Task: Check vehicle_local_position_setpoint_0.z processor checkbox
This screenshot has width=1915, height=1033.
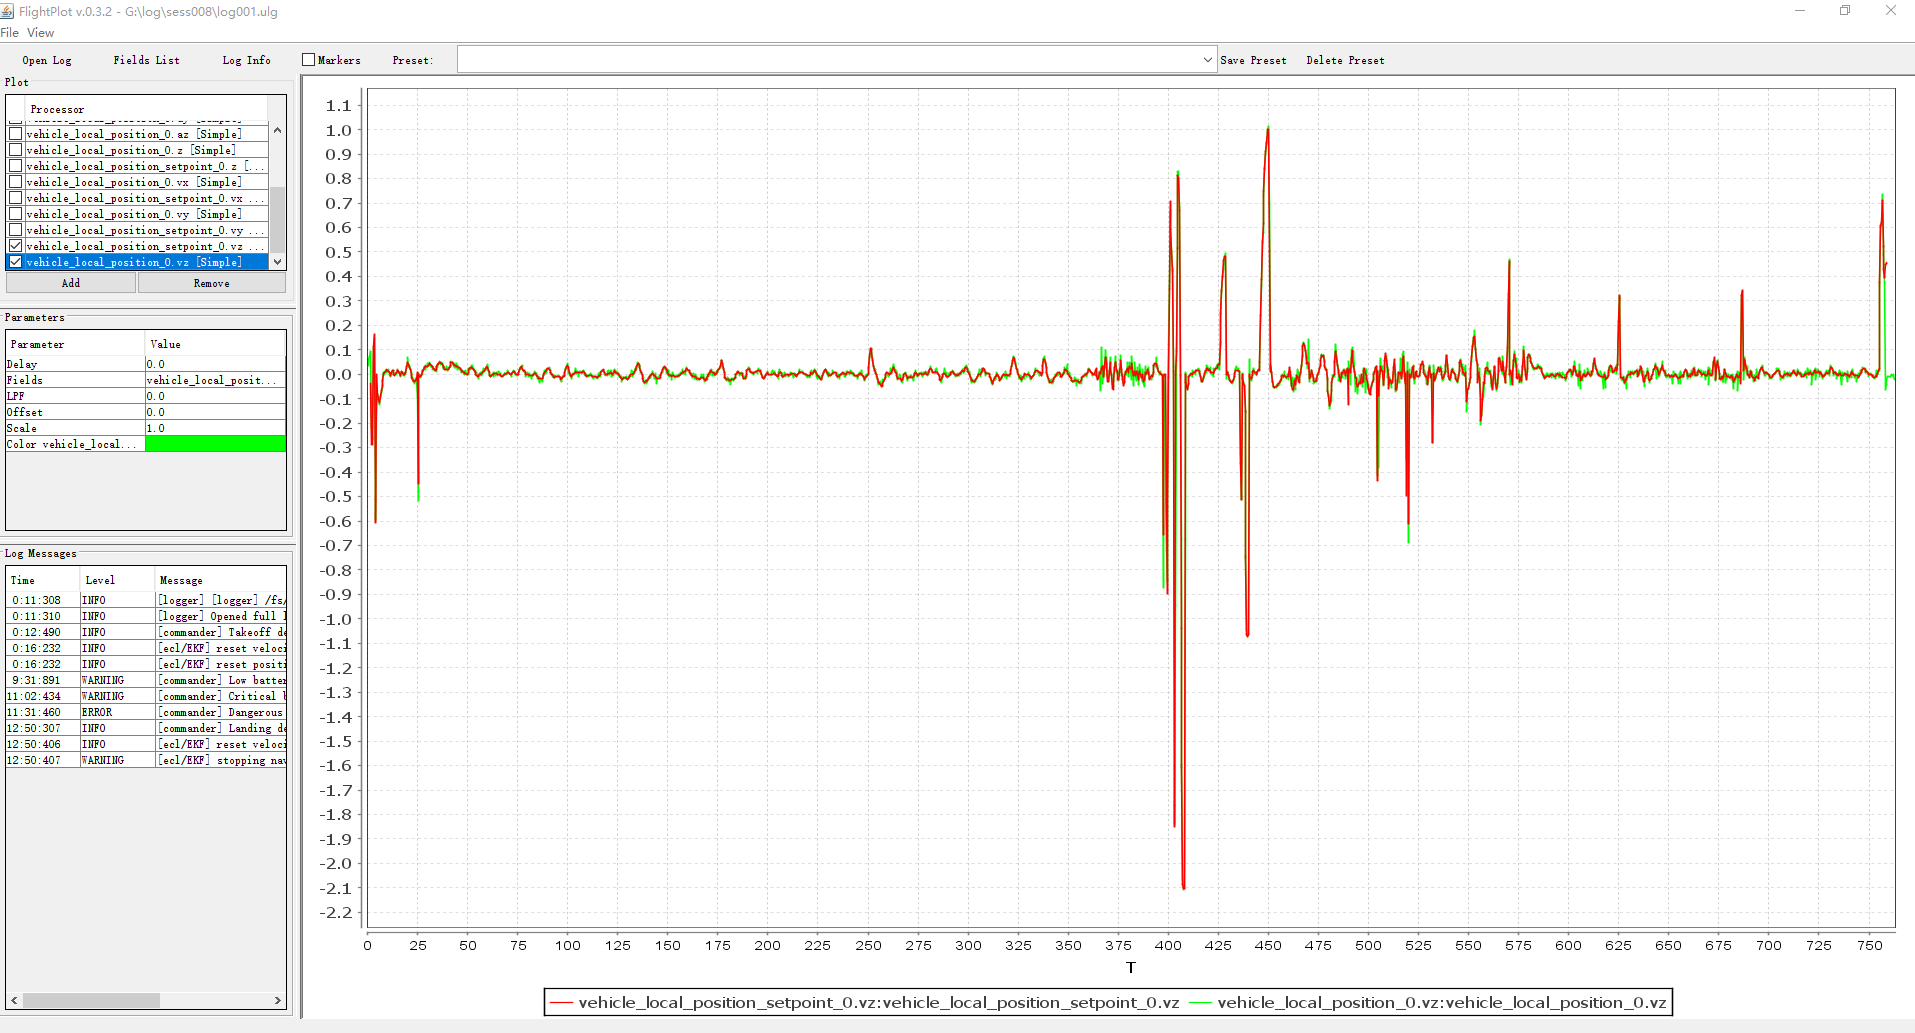Action: pyautogui.click(x=16, y=166)
